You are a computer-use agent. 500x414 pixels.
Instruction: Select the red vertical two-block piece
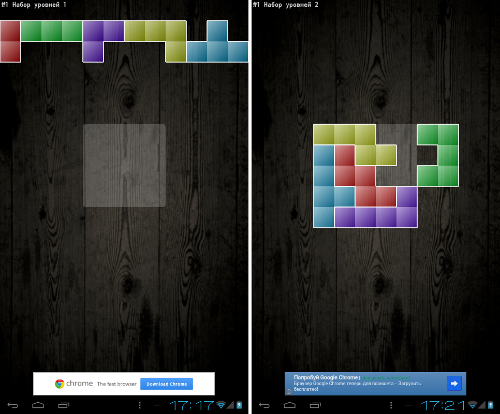click(x=10, y=41)
